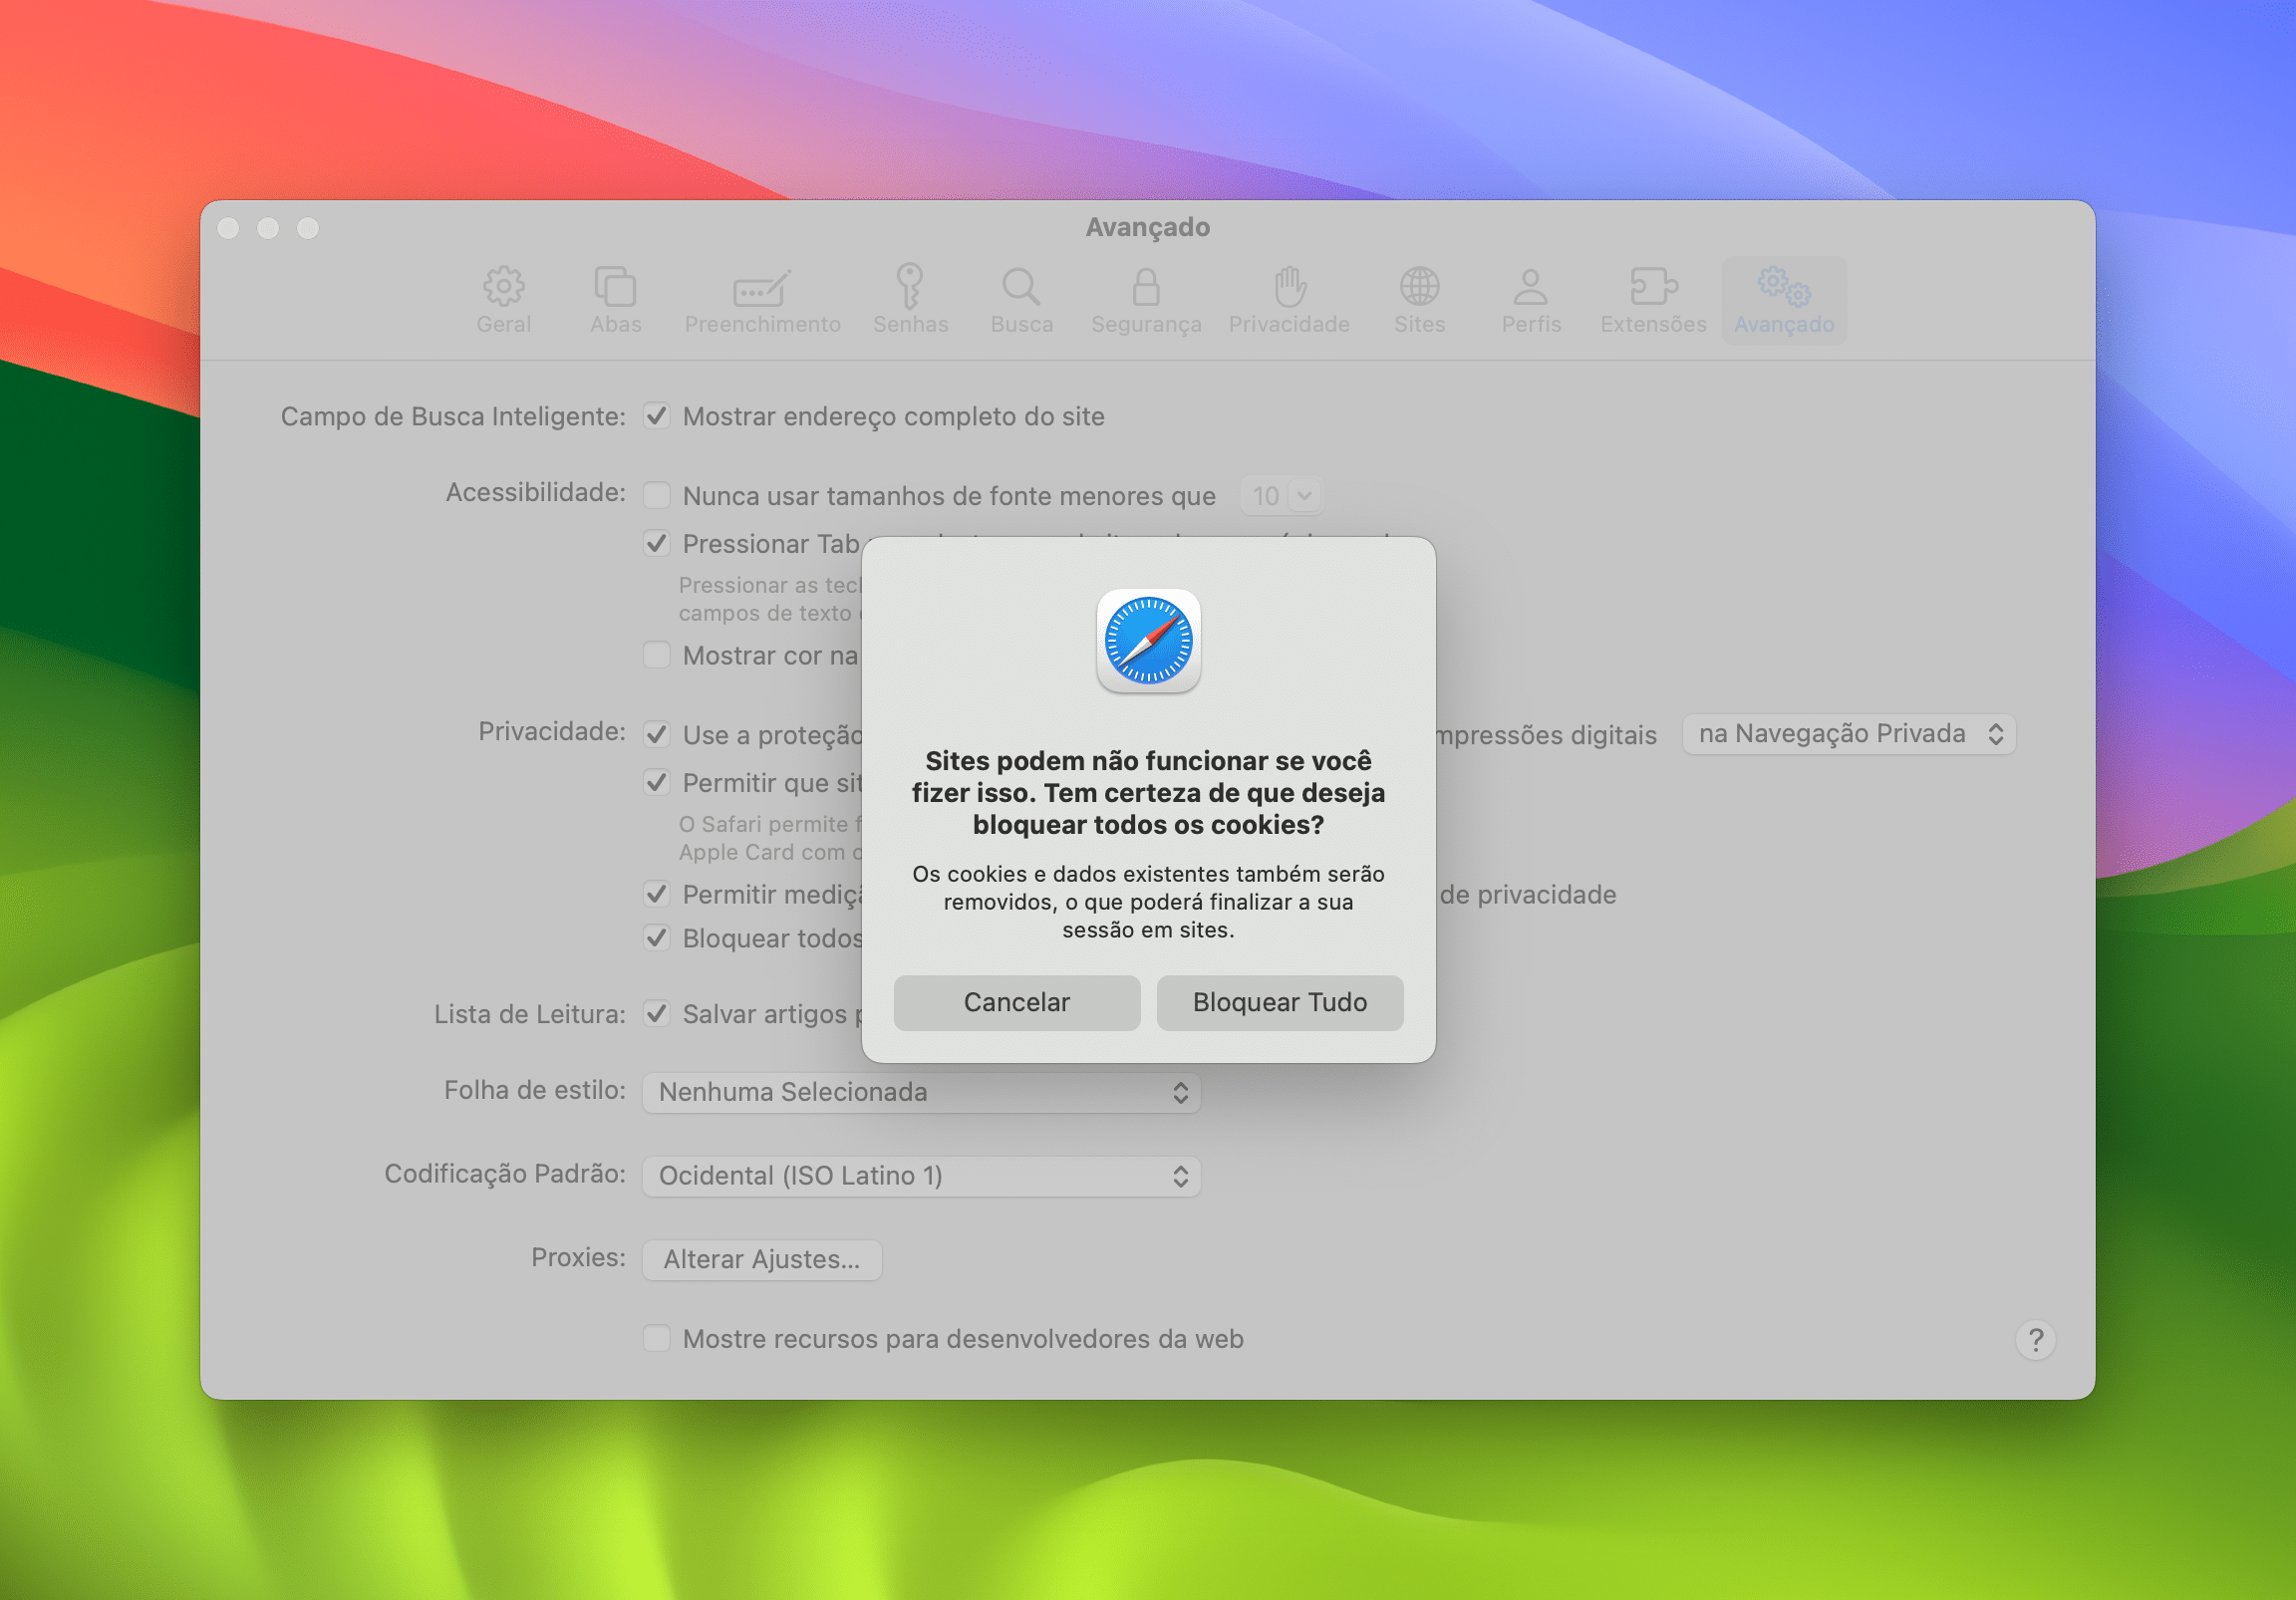Select the Avançado gears icon

coord(1784,286)
